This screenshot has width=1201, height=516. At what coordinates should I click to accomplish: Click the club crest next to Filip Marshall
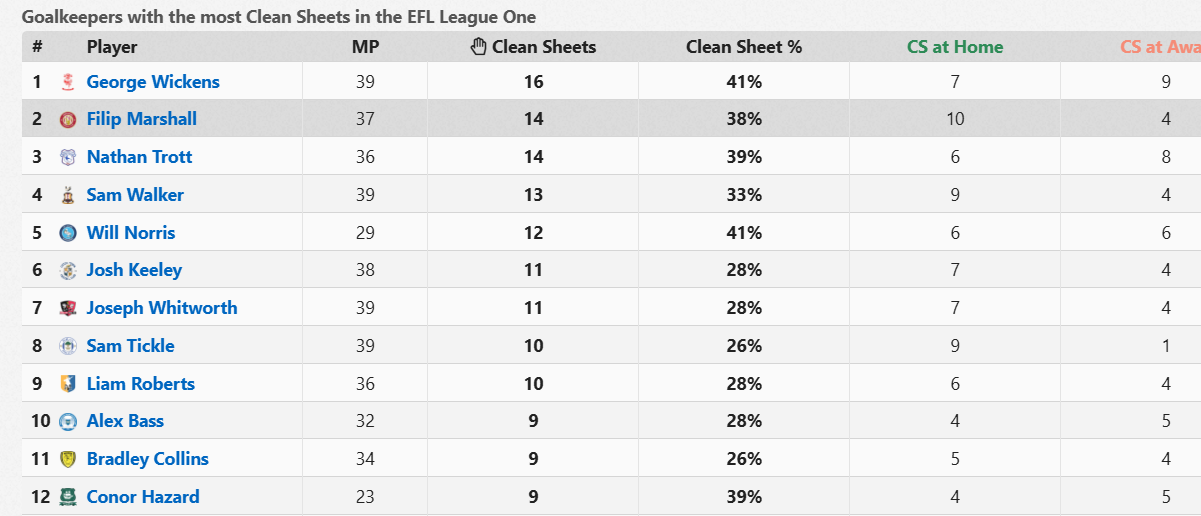(68, 120)
